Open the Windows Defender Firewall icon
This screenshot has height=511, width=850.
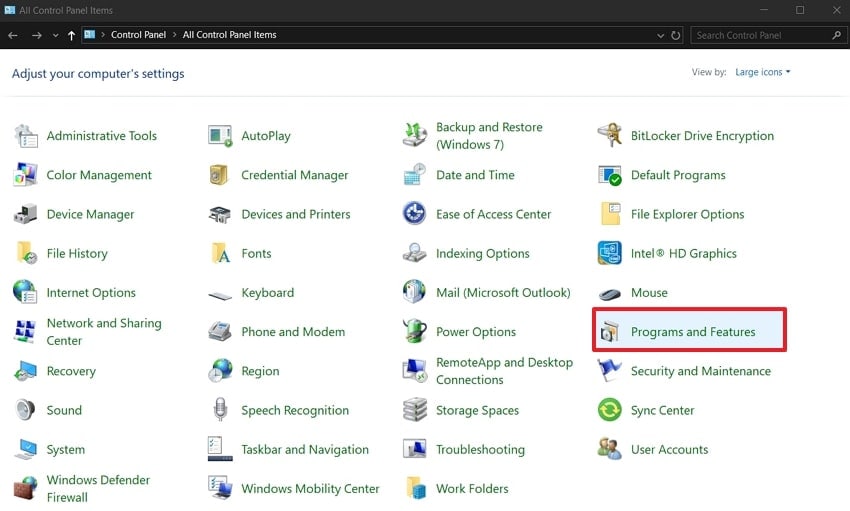pyautogui.click(x=26, y=489)
